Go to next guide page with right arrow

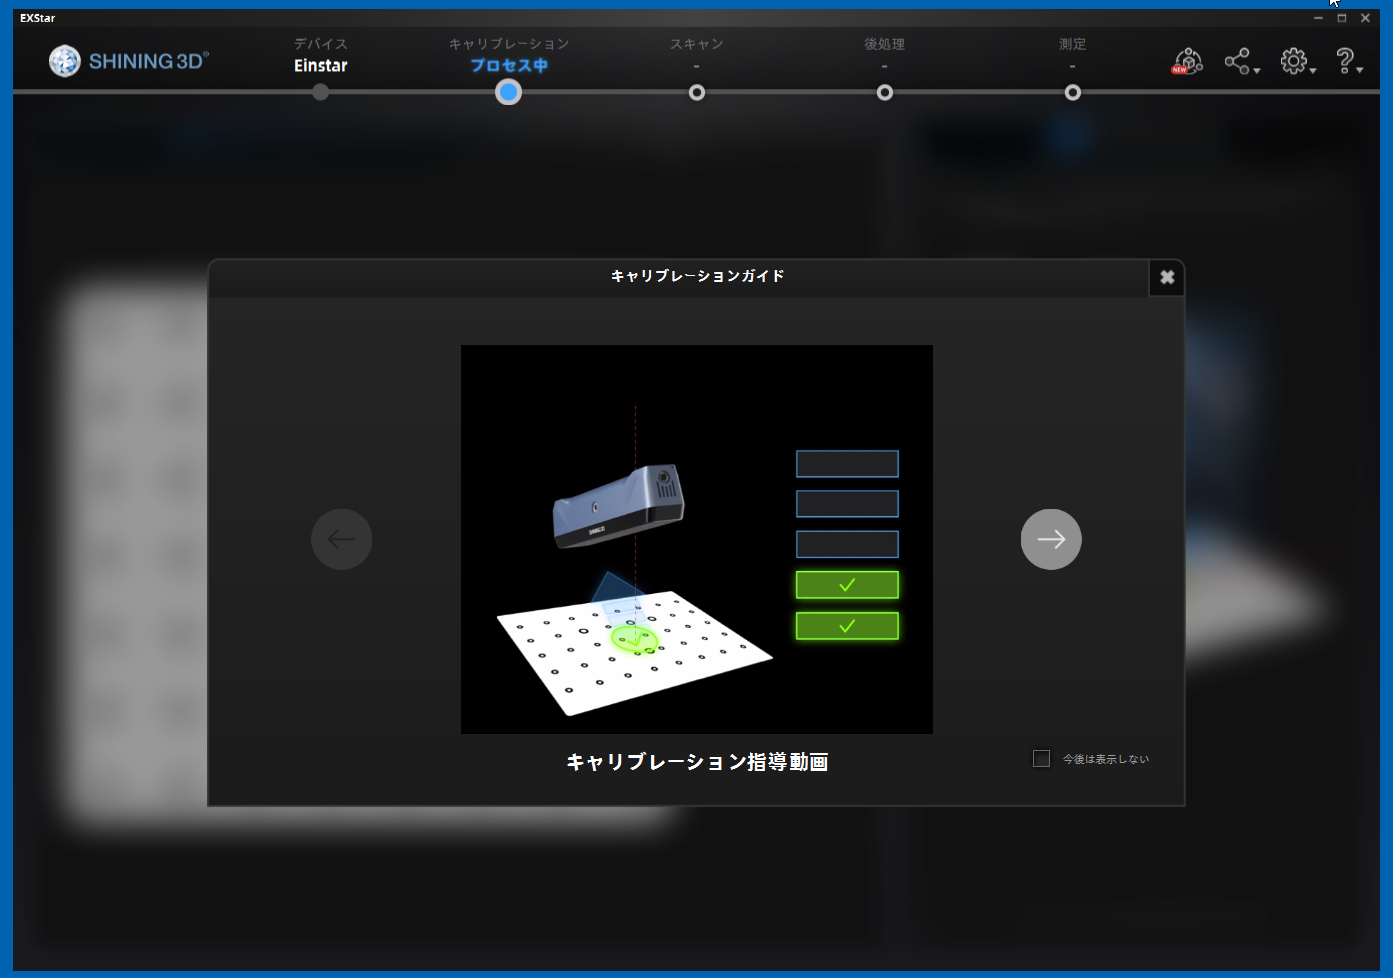(x=1050, y=540)
